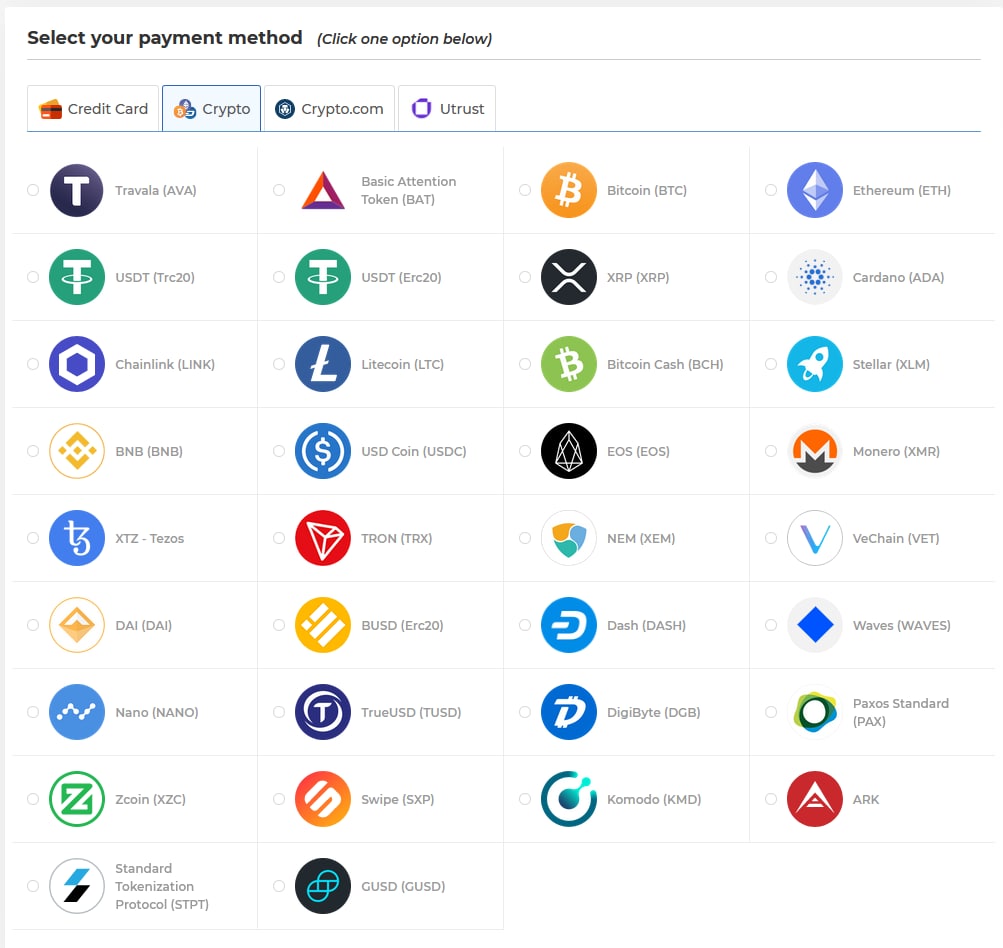Click the green Bitcoin Cash (BCH) icon
Viewport: 1003px width, 948px height.
[569, 365]
